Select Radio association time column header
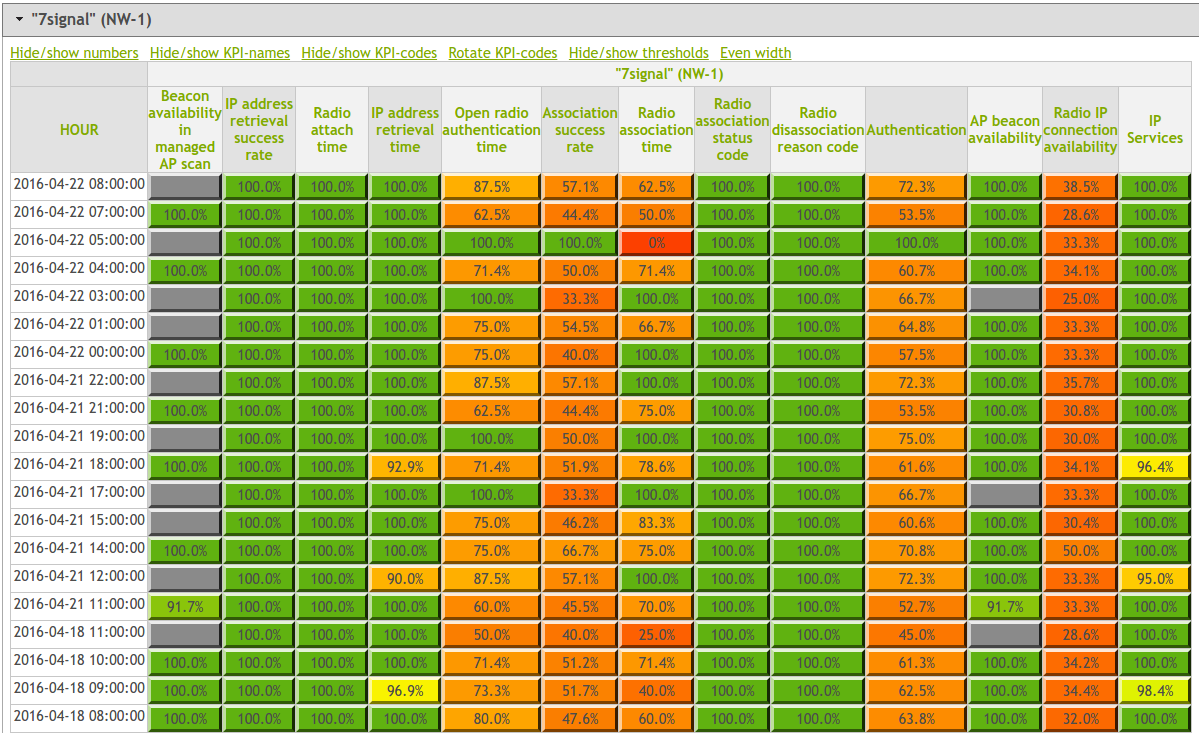Viewport: 1199px width, 733px height. pos(656,130)
